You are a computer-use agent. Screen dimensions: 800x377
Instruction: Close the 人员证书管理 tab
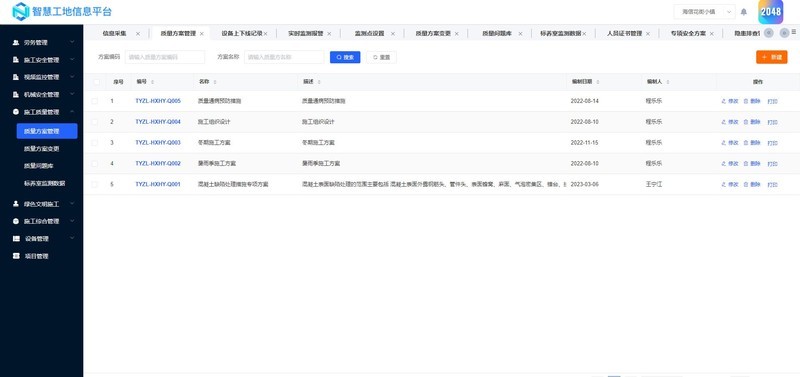[x=648, y=34]
